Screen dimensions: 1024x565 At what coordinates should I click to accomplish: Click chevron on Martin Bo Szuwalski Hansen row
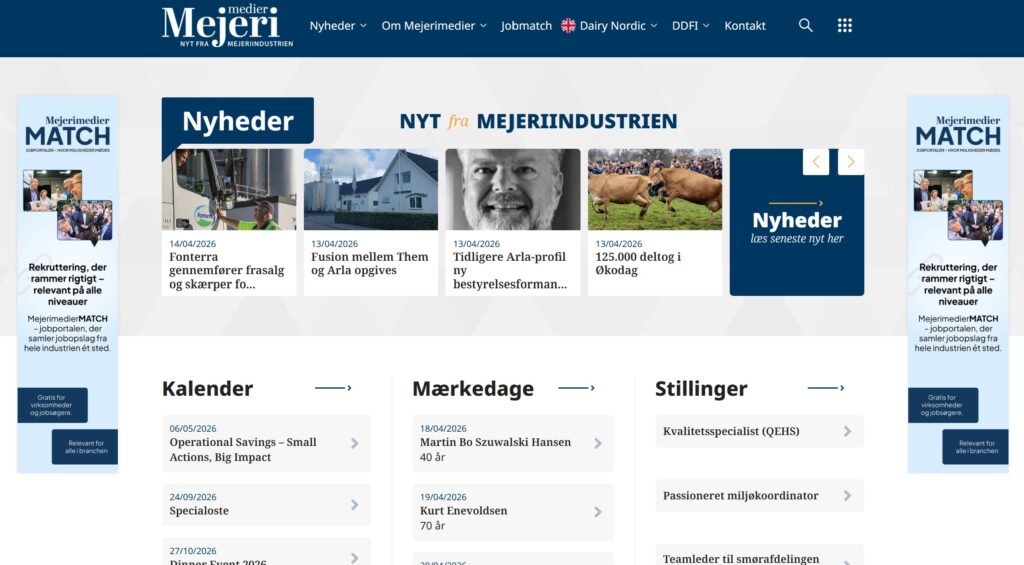tap(598, 444)
